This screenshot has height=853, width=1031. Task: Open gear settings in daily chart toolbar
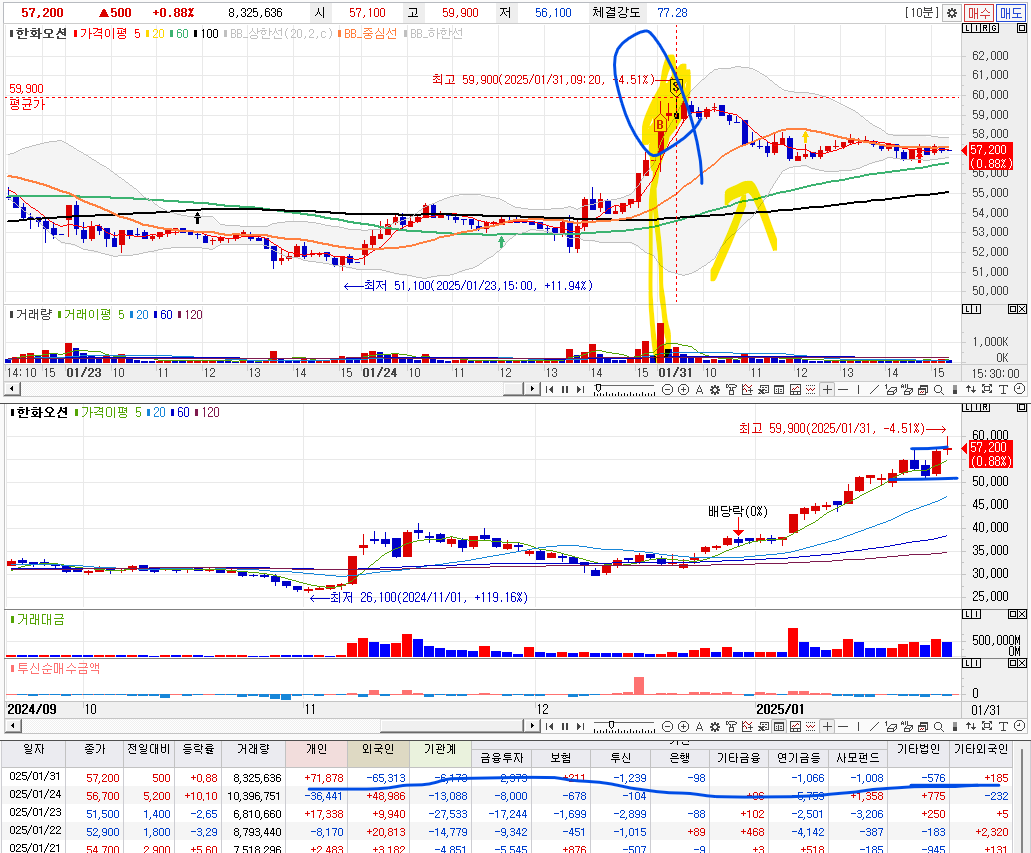pos(715,726)
